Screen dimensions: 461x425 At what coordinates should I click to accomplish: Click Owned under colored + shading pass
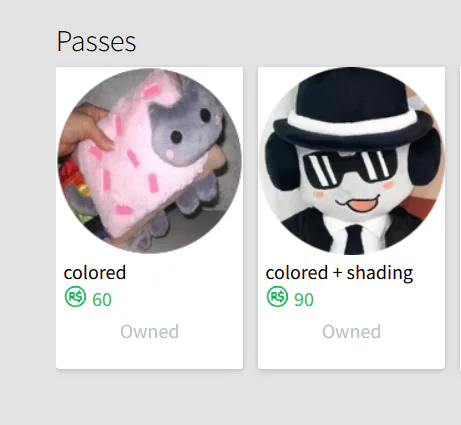tap(351, 332)
